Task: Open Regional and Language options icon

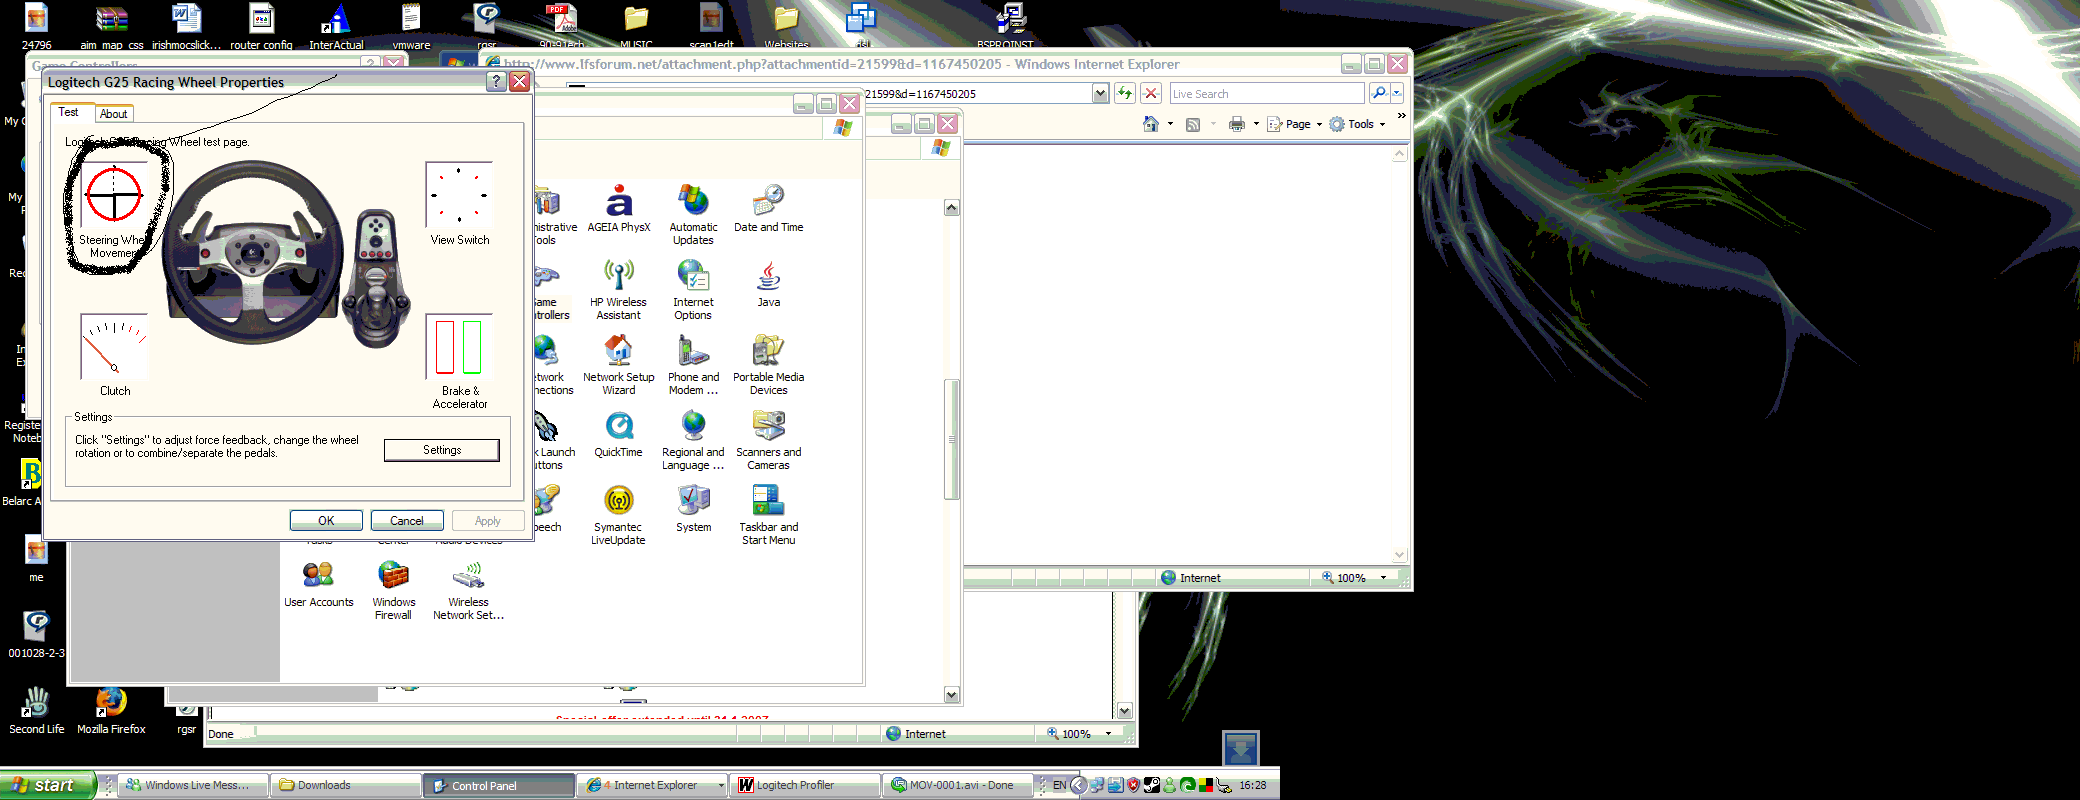Action: coord(693,439)
